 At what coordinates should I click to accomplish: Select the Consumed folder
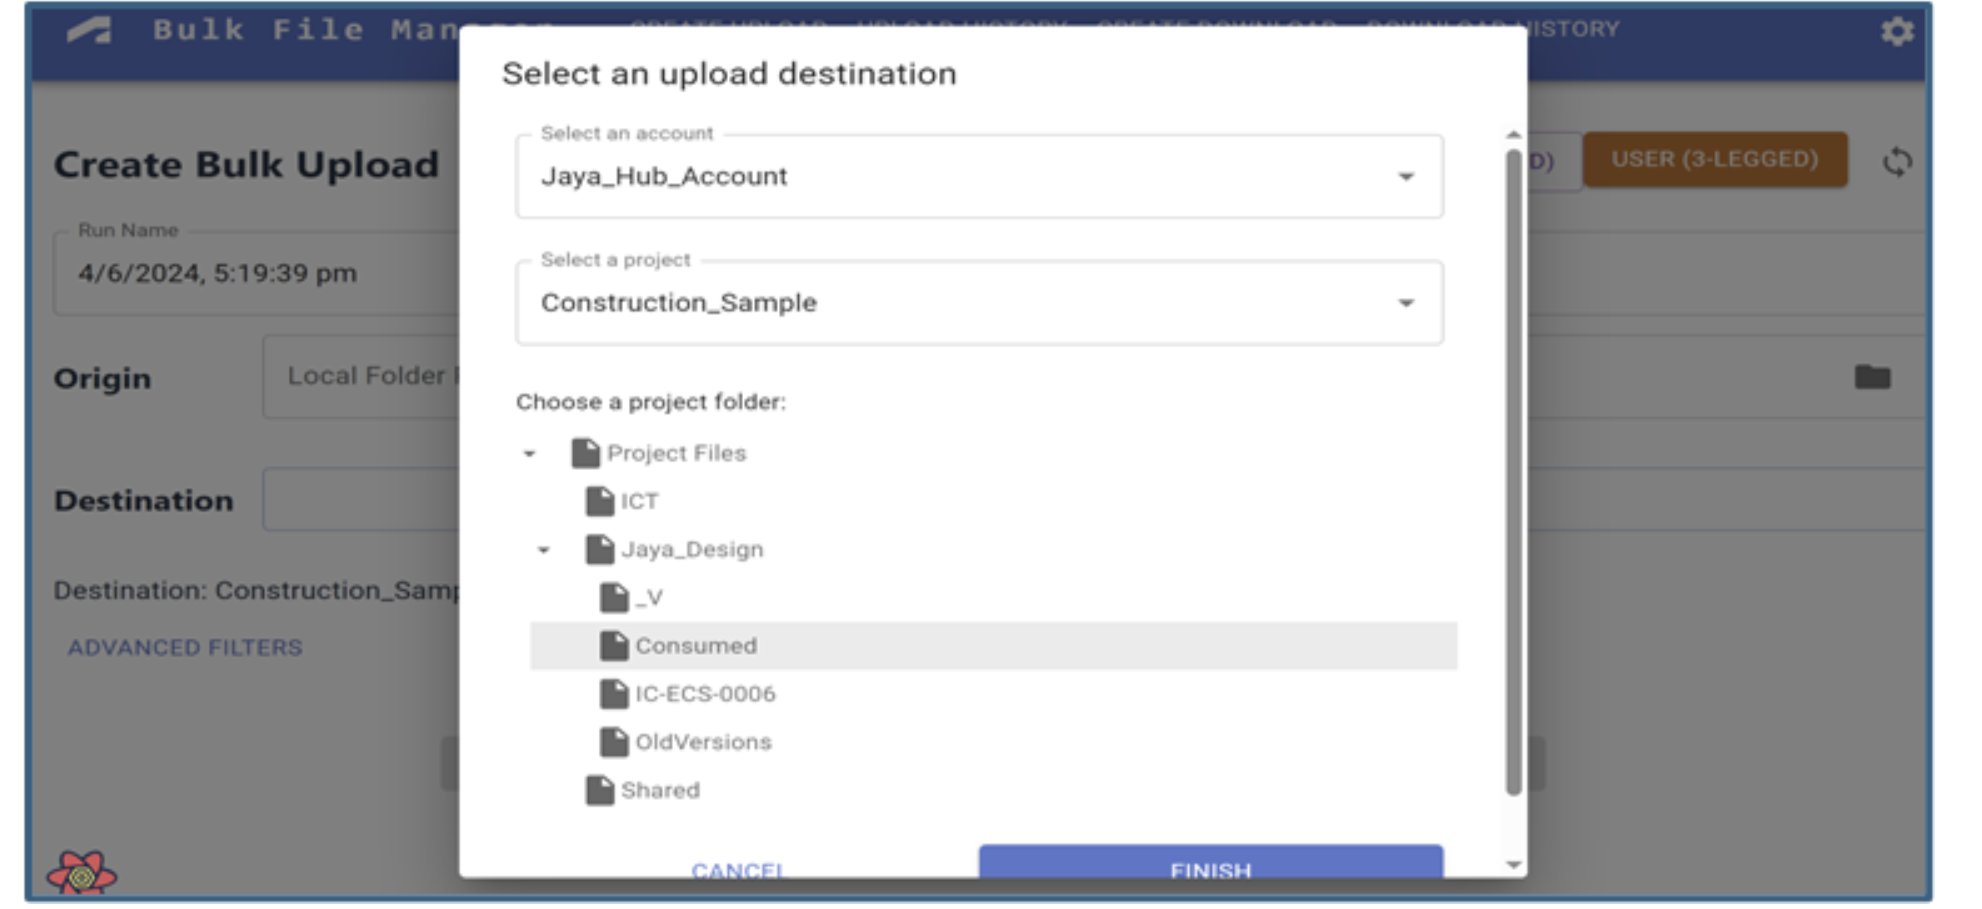(x=696, y=646)
